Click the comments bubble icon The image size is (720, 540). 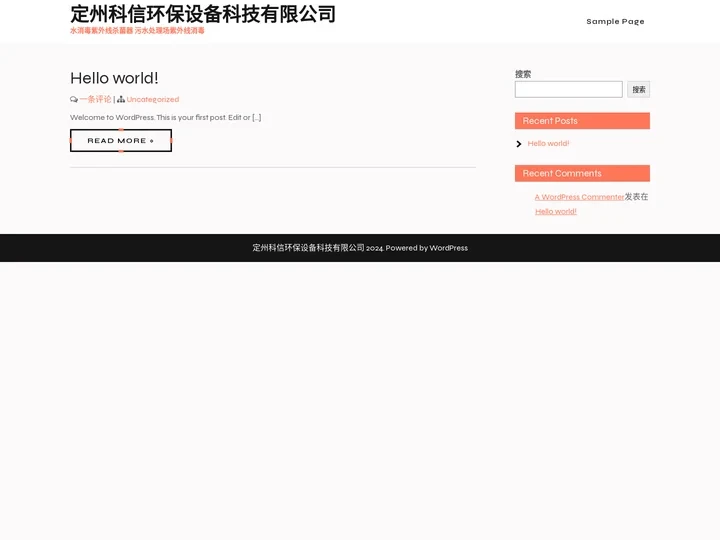coord(74,99)
